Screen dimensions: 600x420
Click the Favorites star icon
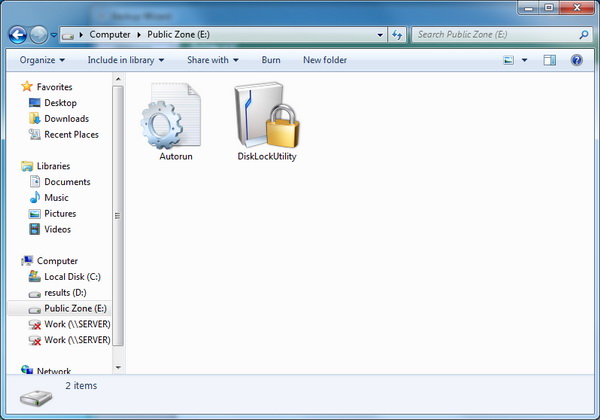click(x=27, y=86)
